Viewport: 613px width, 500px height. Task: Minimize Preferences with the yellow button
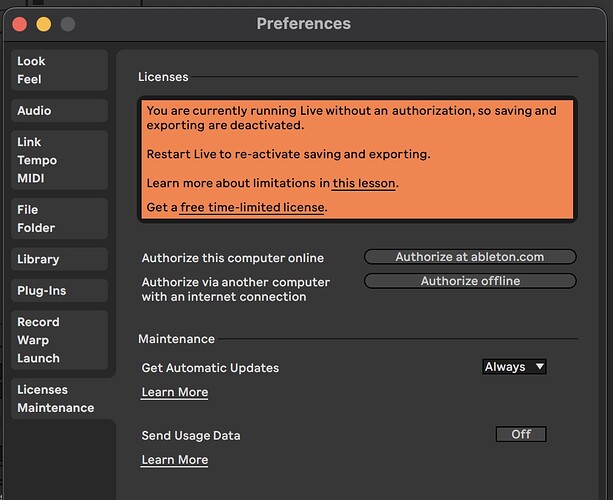click(44, 24)
